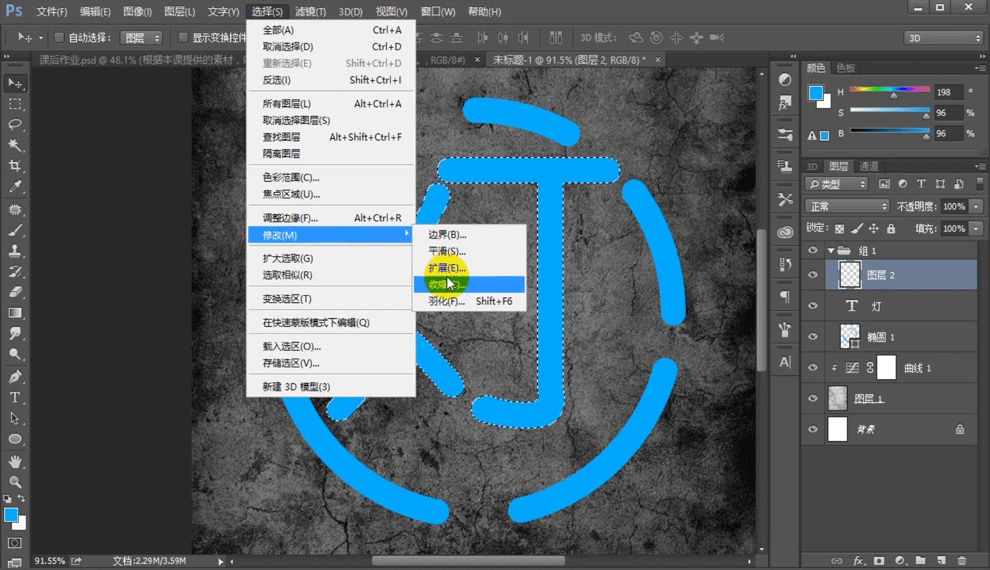Viewport: 990px width, 570px height.
Task: Link layers icon at panel bottom
Action: click(837, 561)
